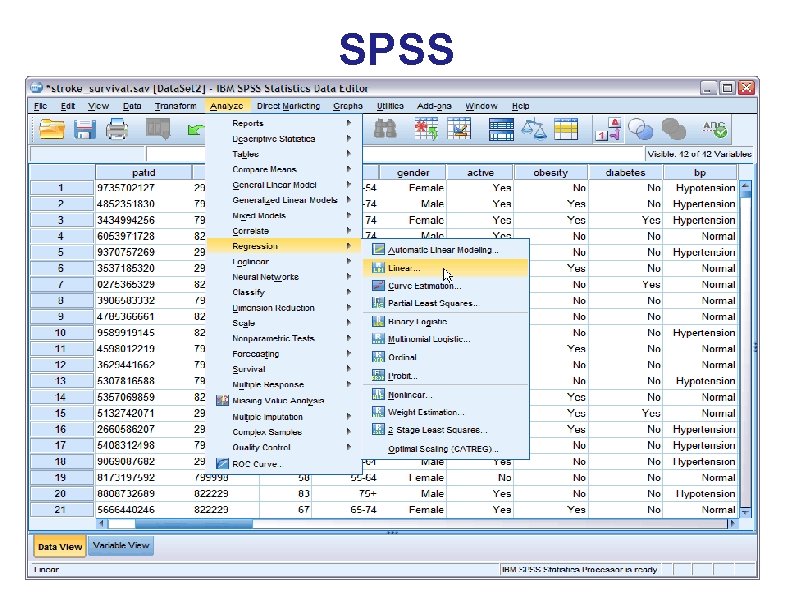Expand the Compare Means submenu arrow
The width and height of the screenshot is (794, 595).
pyautogui.click(x=349, y=169)
